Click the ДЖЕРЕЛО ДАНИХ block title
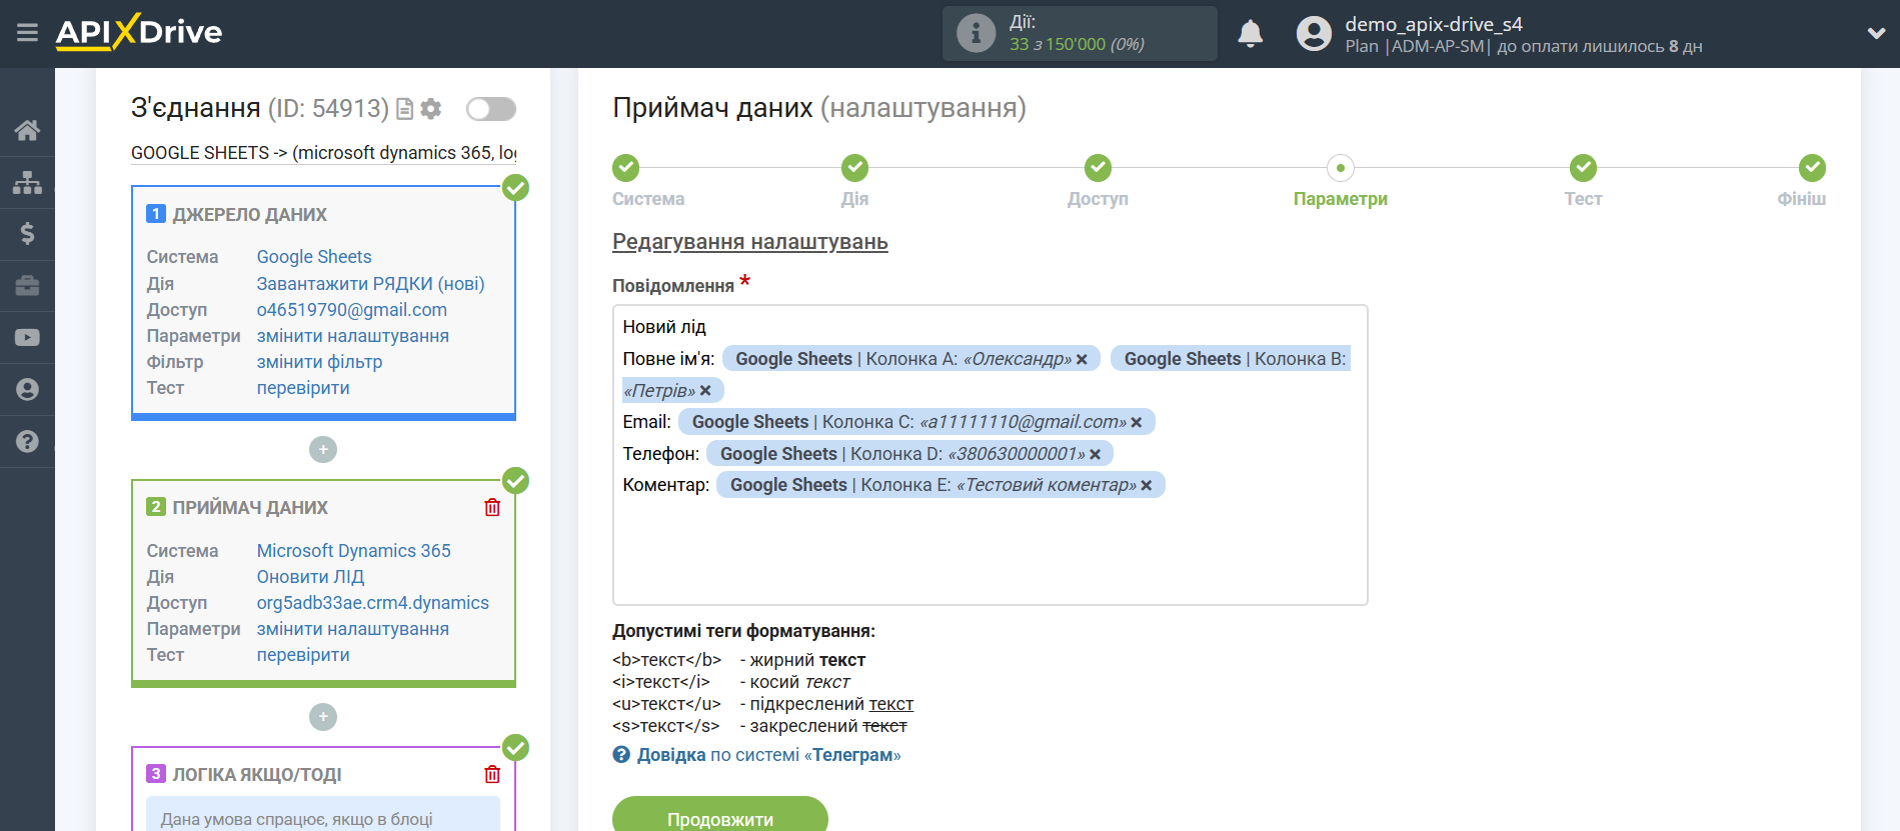Screen dimensions: 1900x831 point(249,215)
